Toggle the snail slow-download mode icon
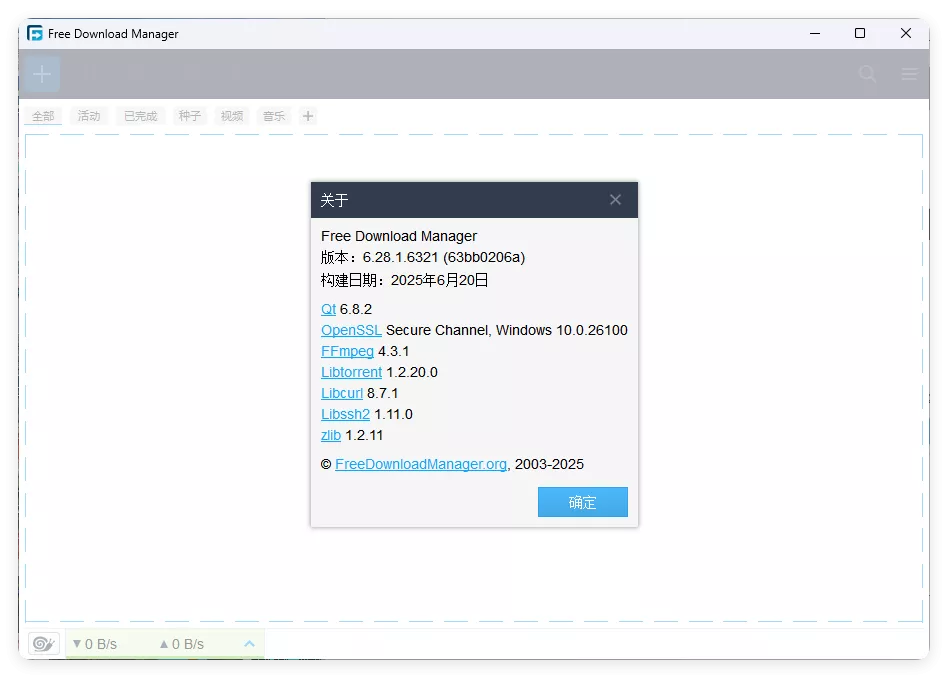The width and height of the screenshot is (948, 678). 40,644
